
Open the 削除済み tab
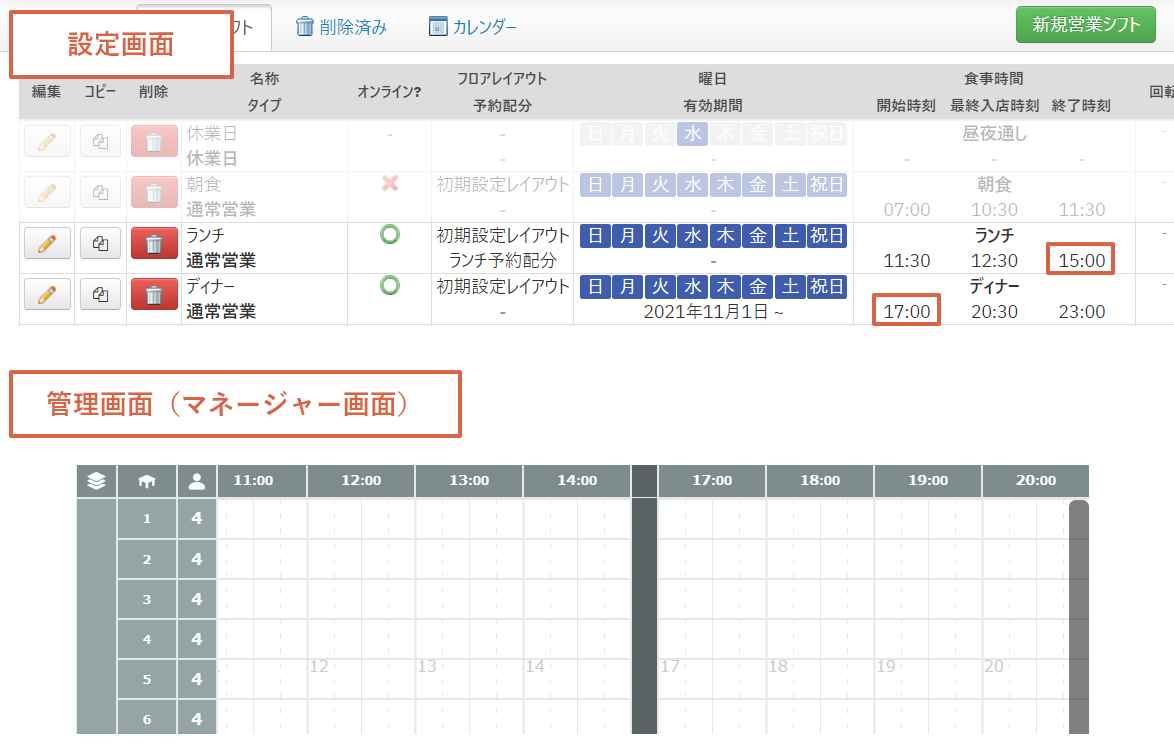point(342,27)
